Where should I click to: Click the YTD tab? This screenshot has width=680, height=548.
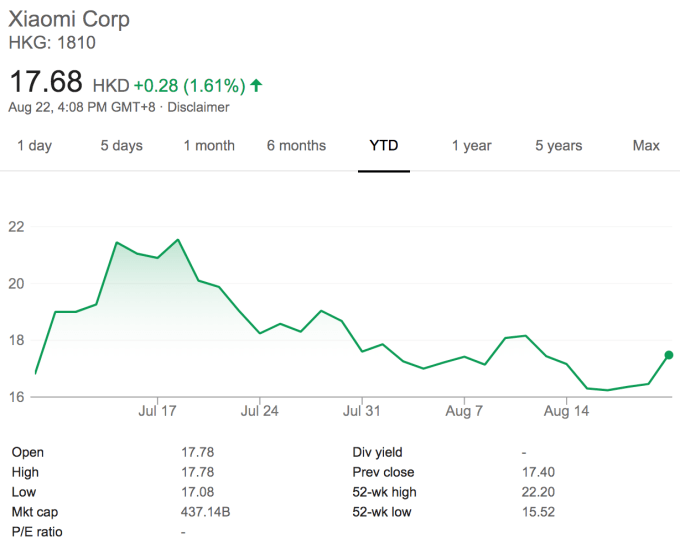coord(384,146)
